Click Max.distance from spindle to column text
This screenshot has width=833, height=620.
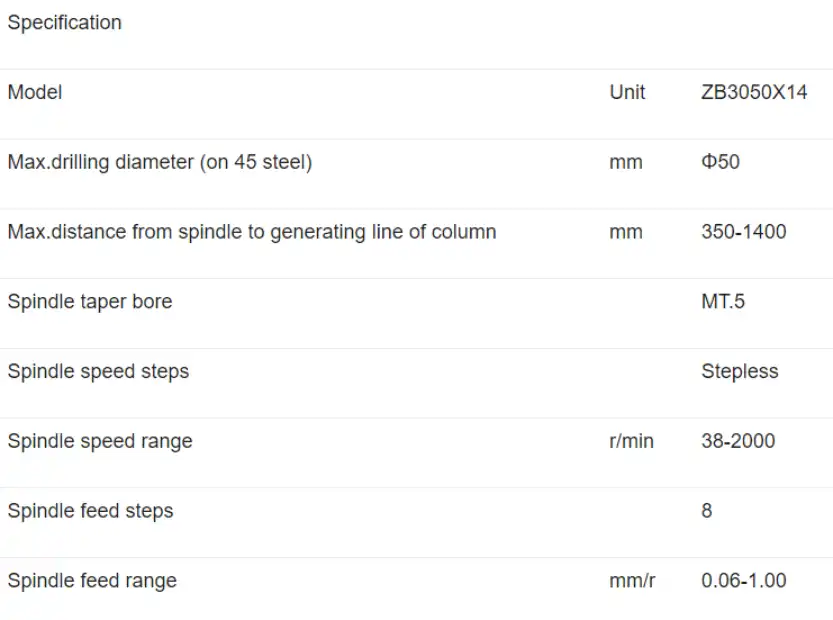coord(252,232)
